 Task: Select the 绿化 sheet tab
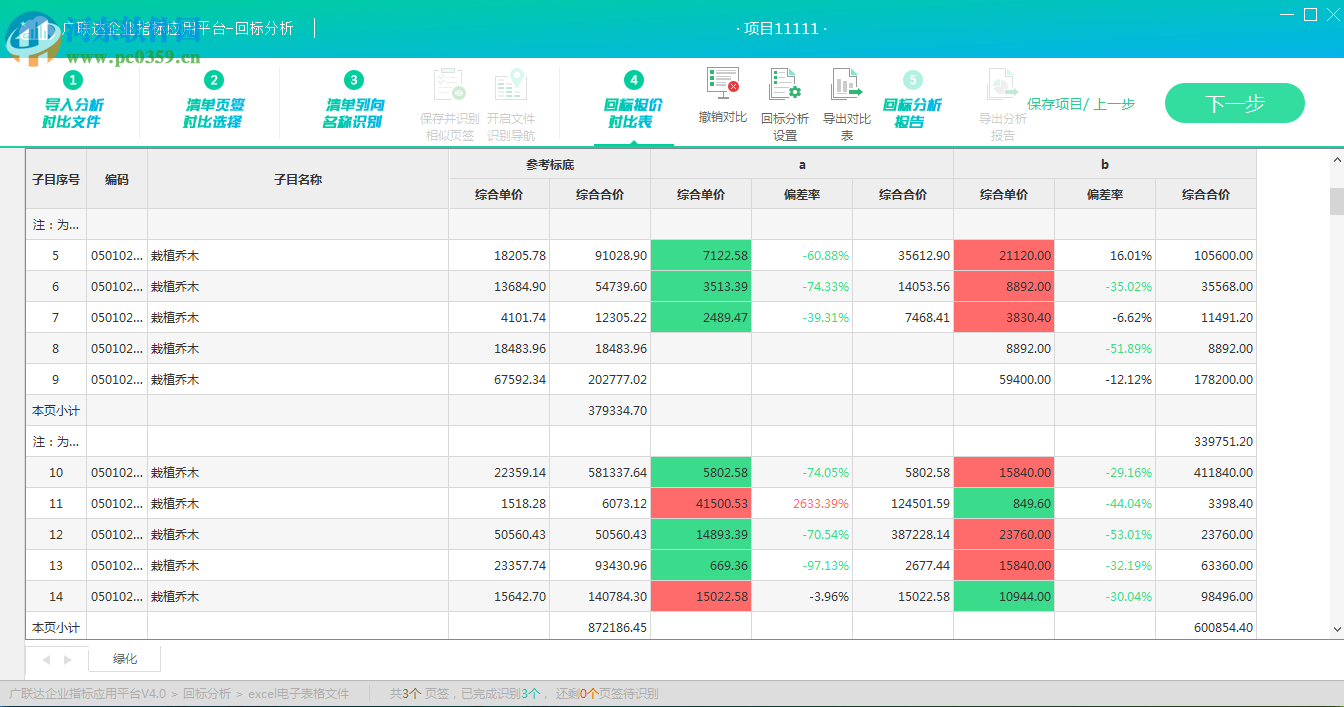point(125,659)
